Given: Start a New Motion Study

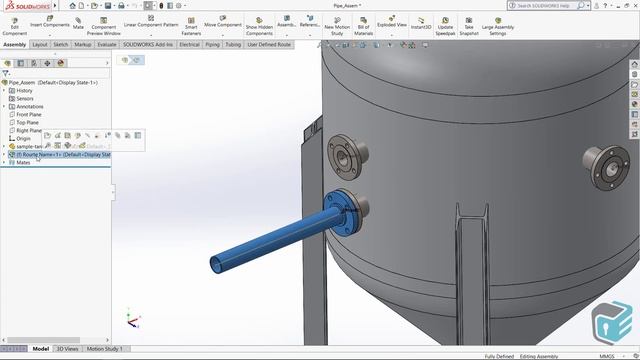Looking at the screenshot, I should point(337,27).
